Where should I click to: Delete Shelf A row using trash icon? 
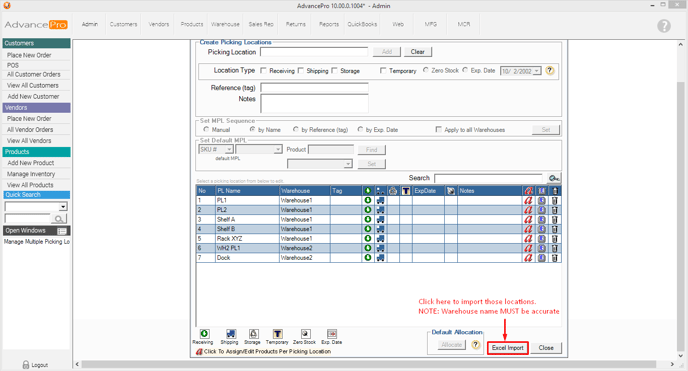(x=555, y=220)
